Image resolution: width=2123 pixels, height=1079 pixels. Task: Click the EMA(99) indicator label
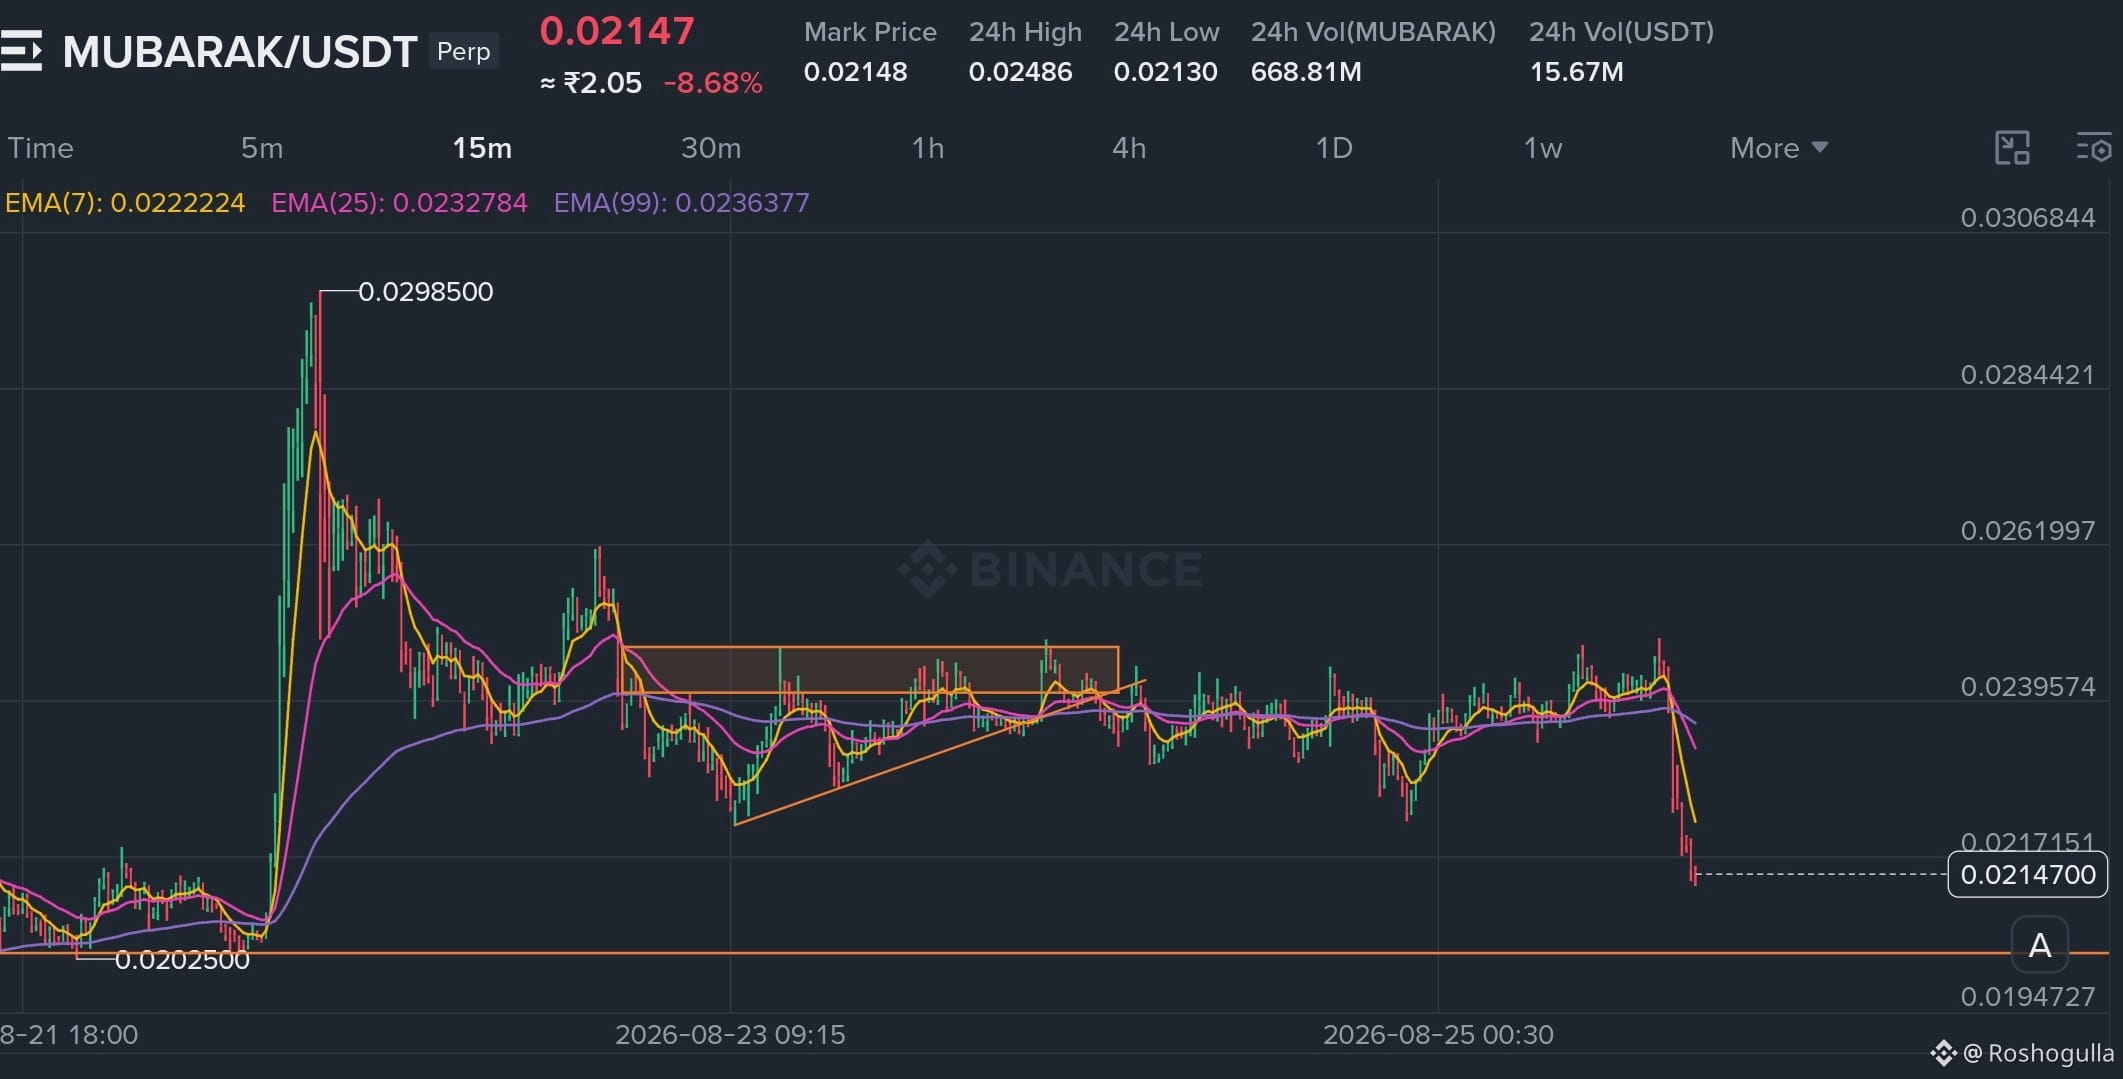tap(681, 203)
